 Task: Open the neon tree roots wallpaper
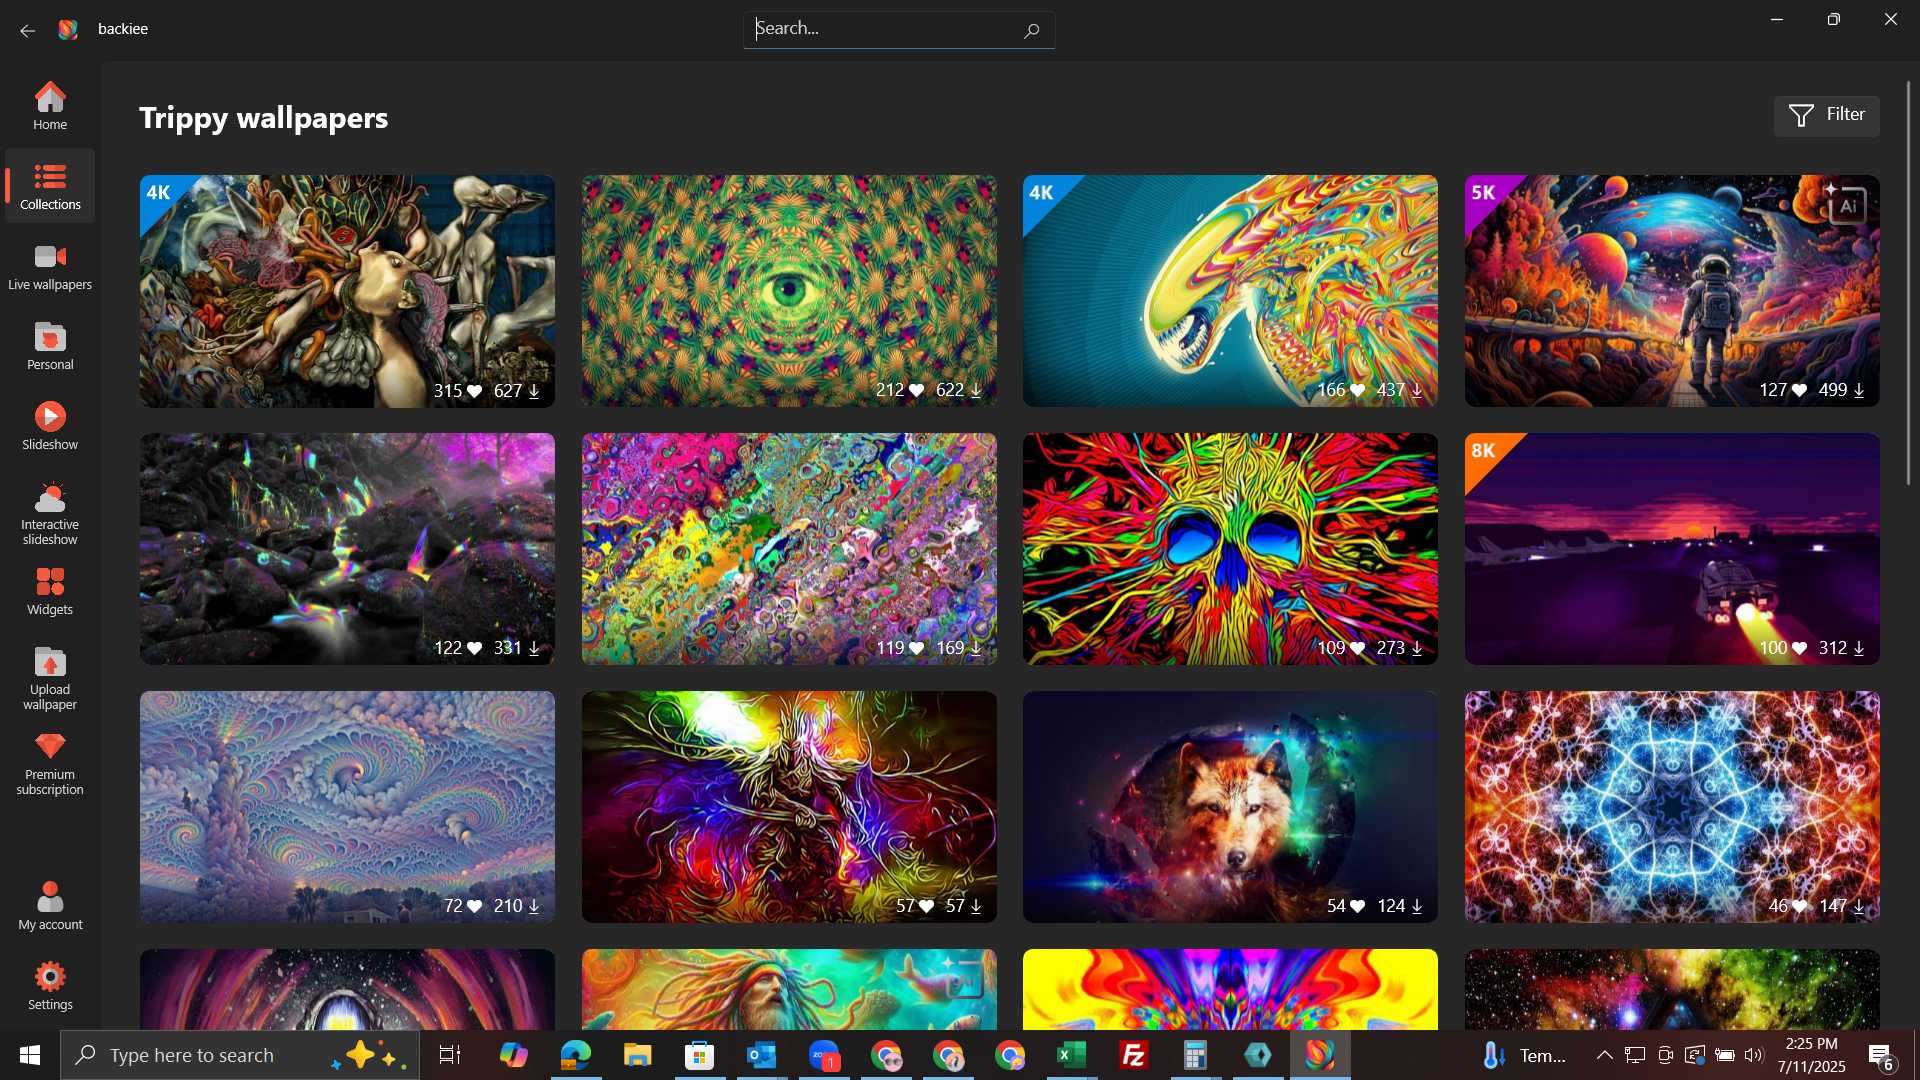[x=789, y=807]
